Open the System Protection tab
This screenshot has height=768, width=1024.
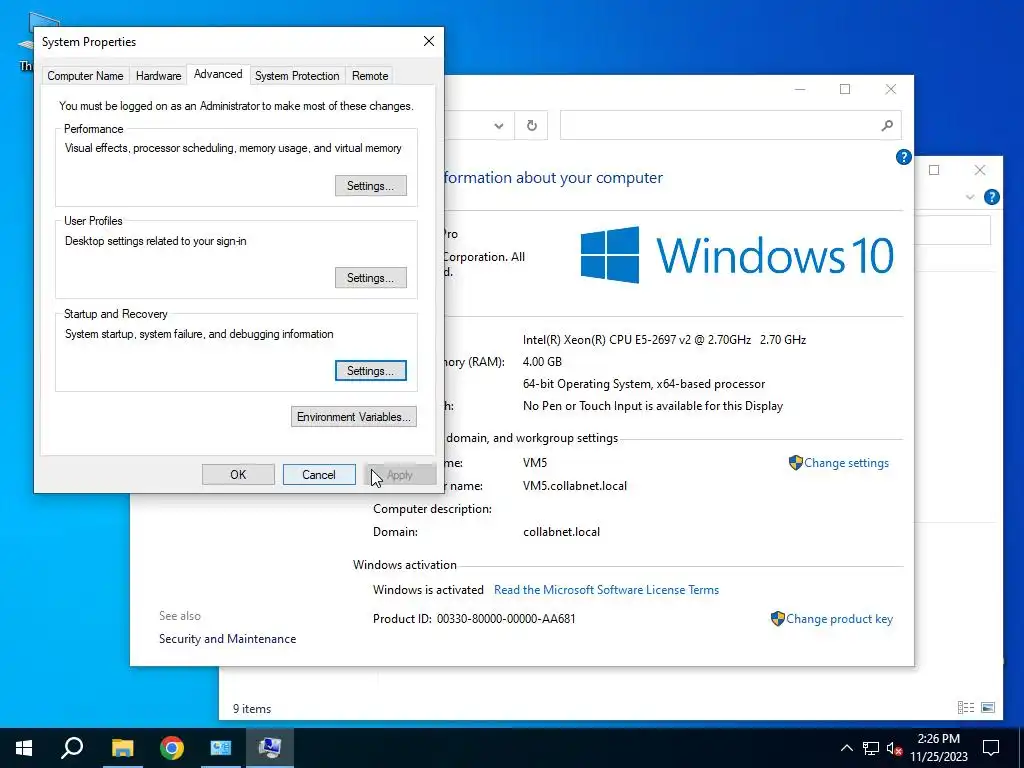297,76
